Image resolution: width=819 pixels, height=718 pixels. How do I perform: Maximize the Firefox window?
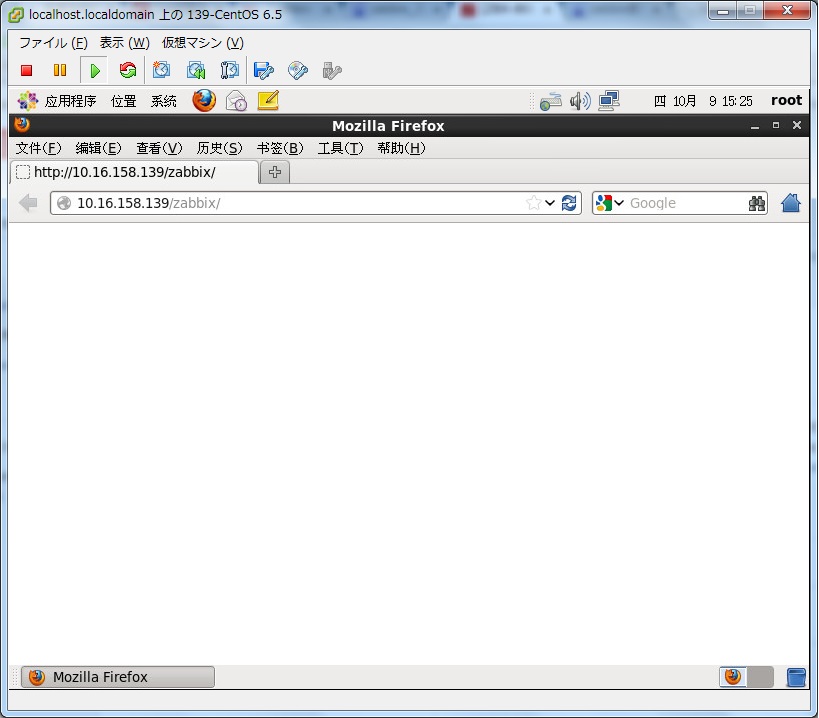776,125
